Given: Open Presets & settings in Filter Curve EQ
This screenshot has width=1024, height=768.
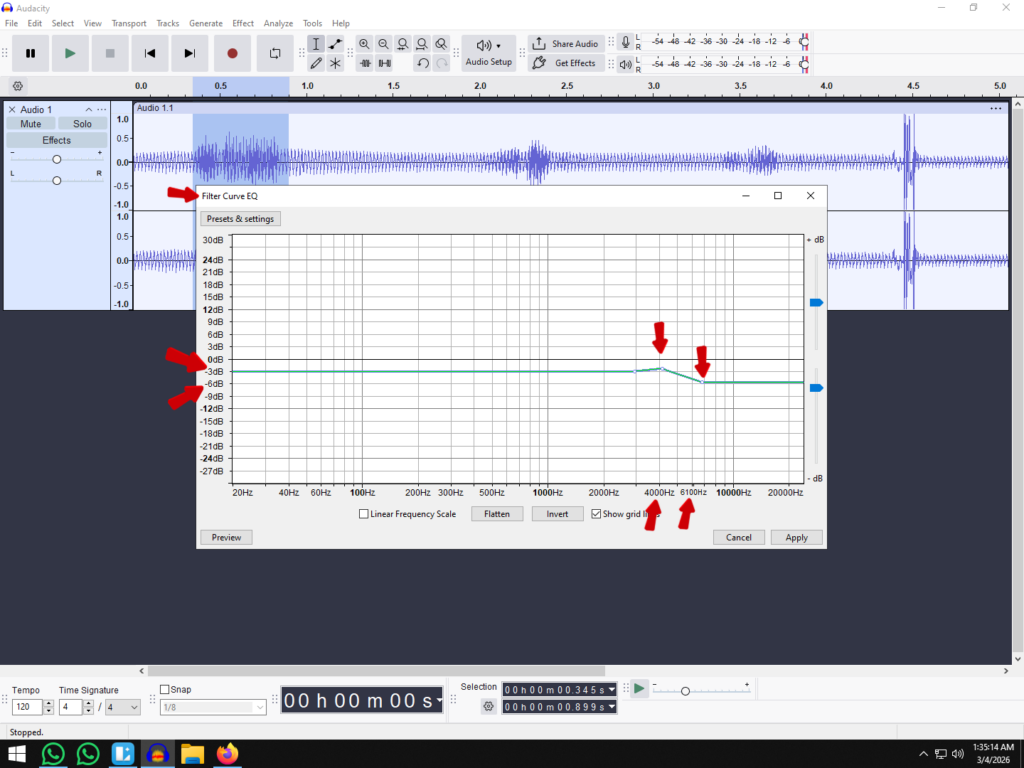Looking at the screenshot, I should pos(240,219).
